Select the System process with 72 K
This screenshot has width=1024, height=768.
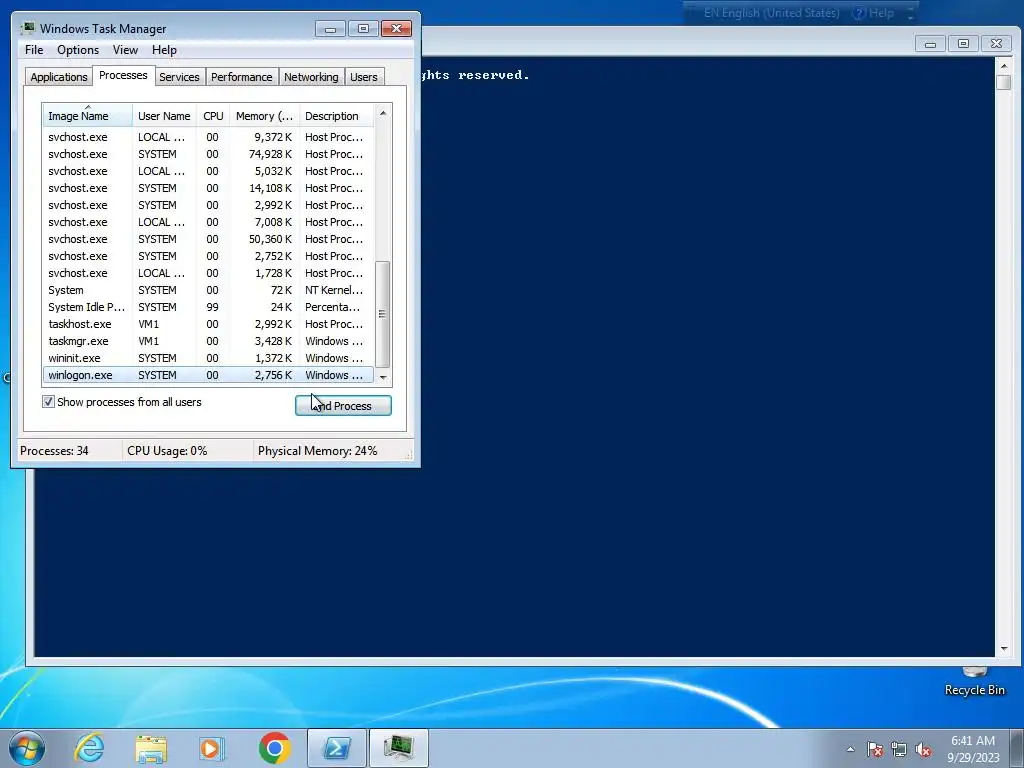pos(208,290)
